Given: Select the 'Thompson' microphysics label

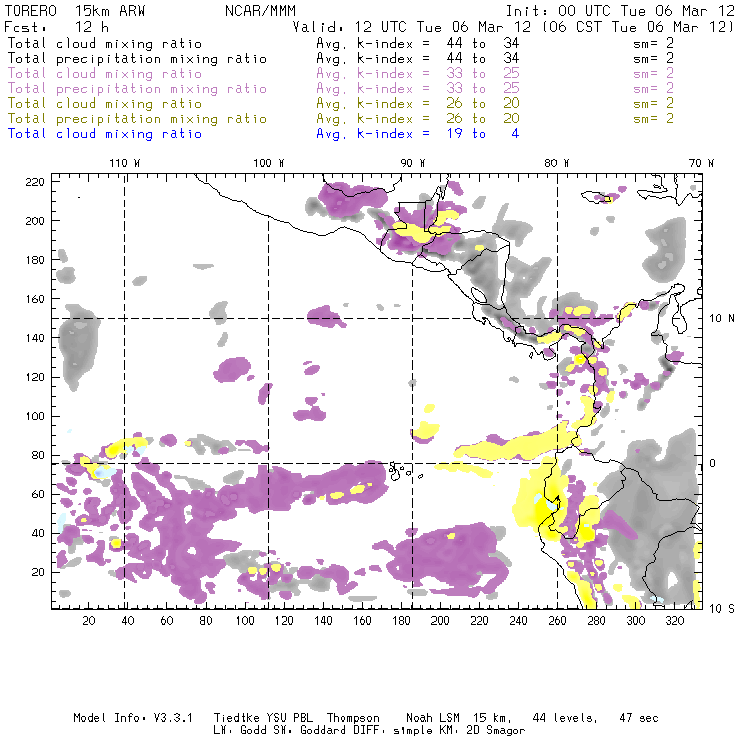Looking at the screenshot, I should (x=353, y=719).
